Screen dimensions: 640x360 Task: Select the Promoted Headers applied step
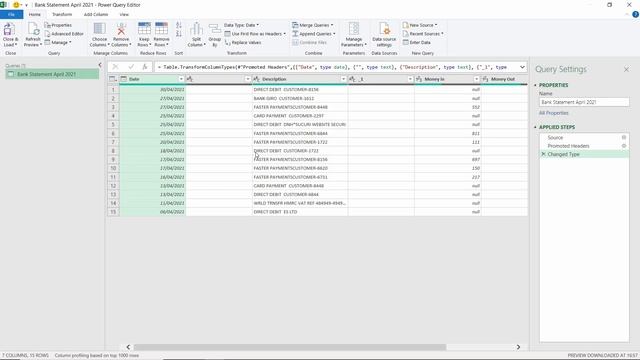[x=584, y=146]
